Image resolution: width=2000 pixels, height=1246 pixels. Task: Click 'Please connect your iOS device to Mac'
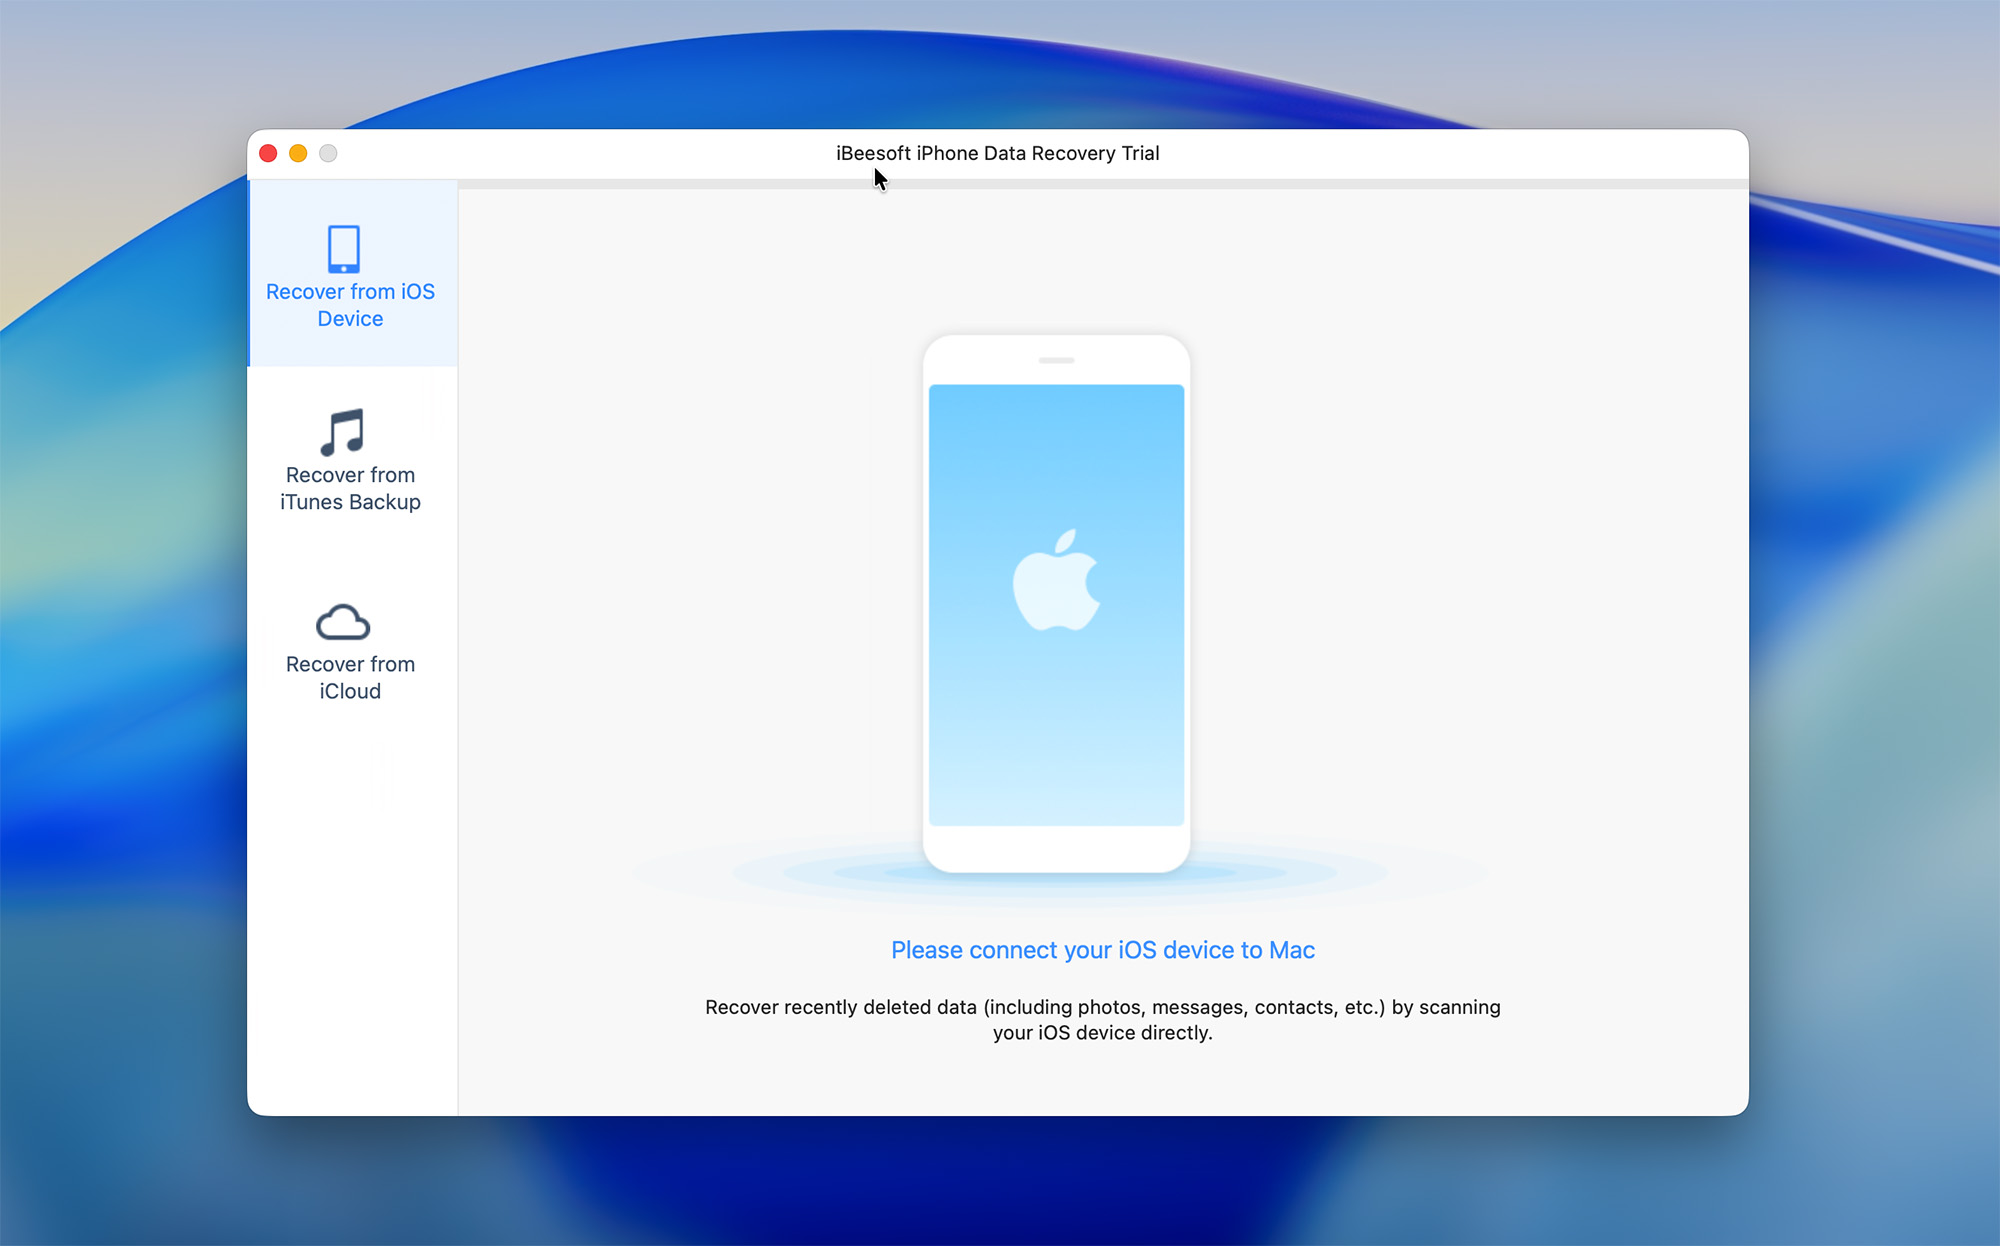click(x=1101, y=950)
